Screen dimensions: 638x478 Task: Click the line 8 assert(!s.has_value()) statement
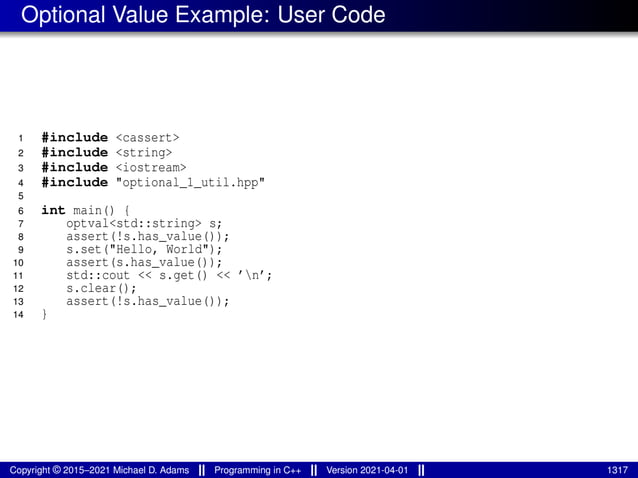coord(148,236)
